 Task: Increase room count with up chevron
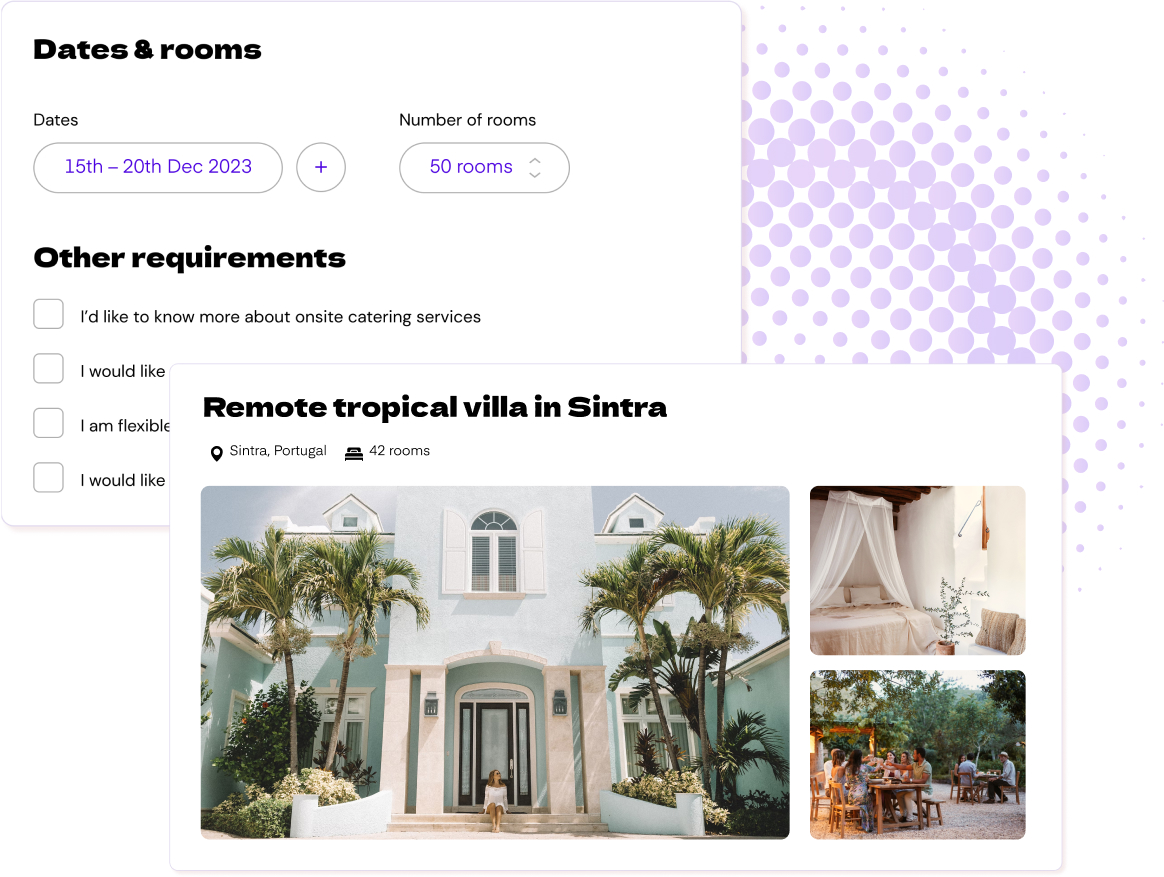534,160
